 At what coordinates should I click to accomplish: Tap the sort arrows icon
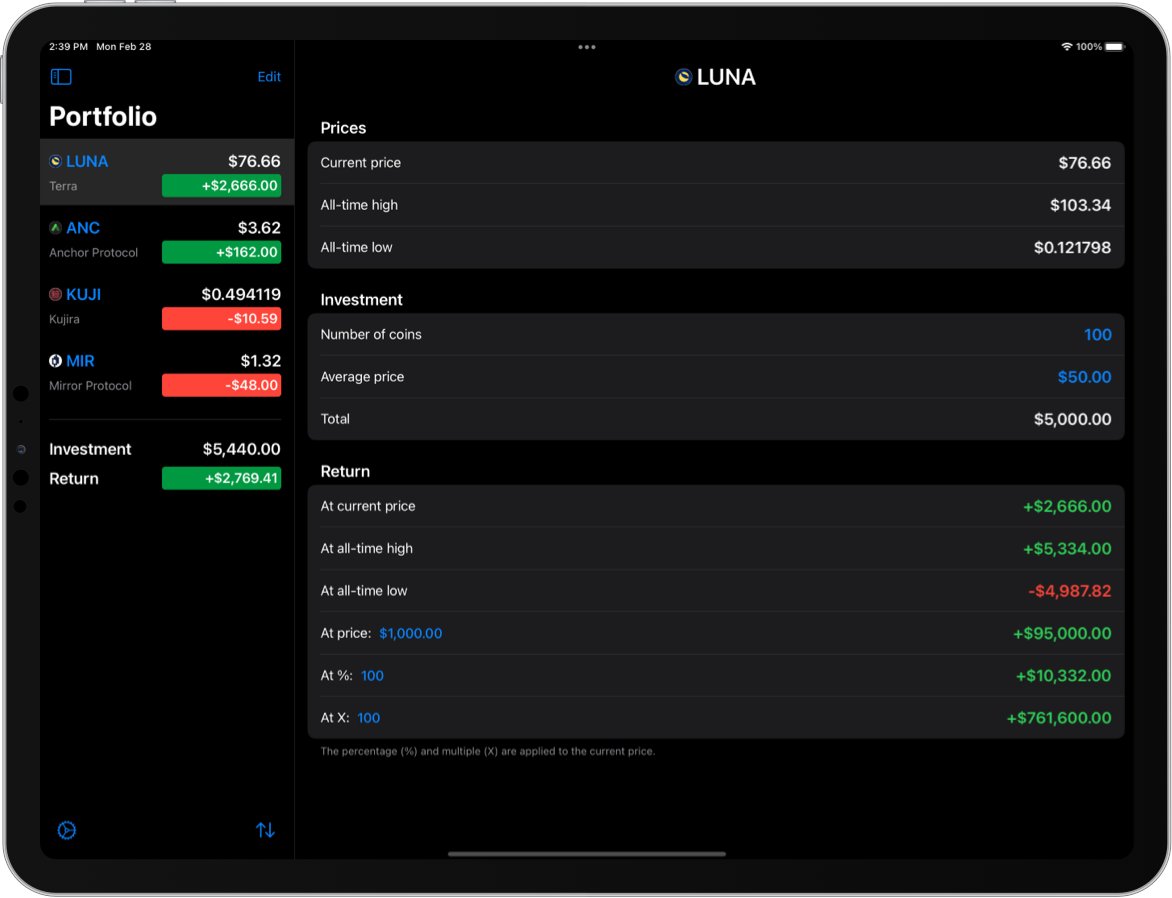tap(265, 830)
